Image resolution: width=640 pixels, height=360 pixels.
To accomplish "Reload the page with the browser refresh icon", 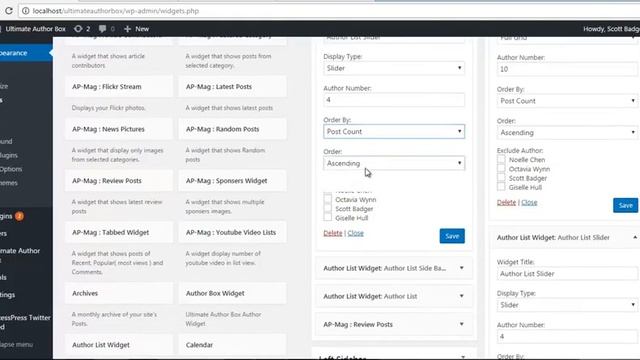I will [9, 11].
